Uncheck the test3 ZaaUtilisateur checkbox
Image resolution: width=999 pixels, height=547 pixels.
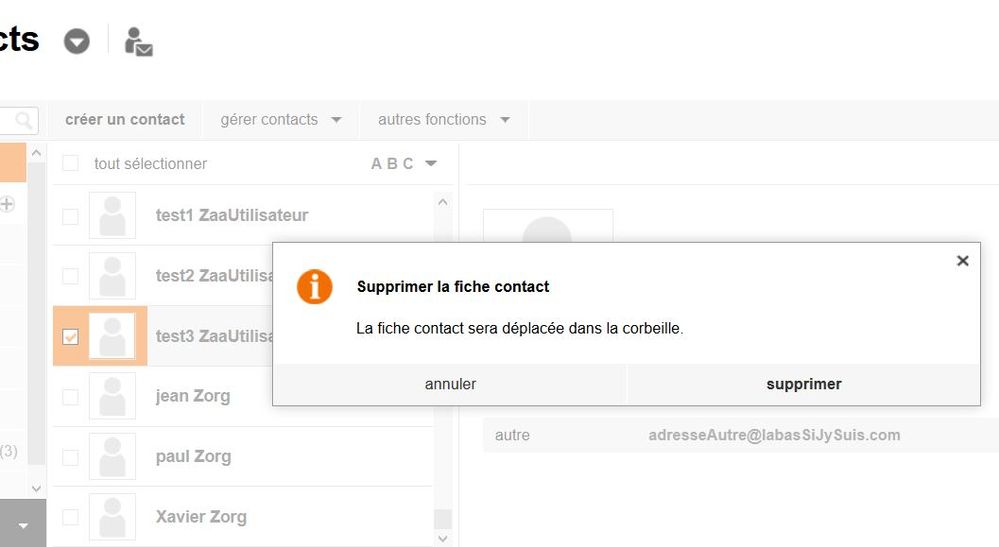70,337
